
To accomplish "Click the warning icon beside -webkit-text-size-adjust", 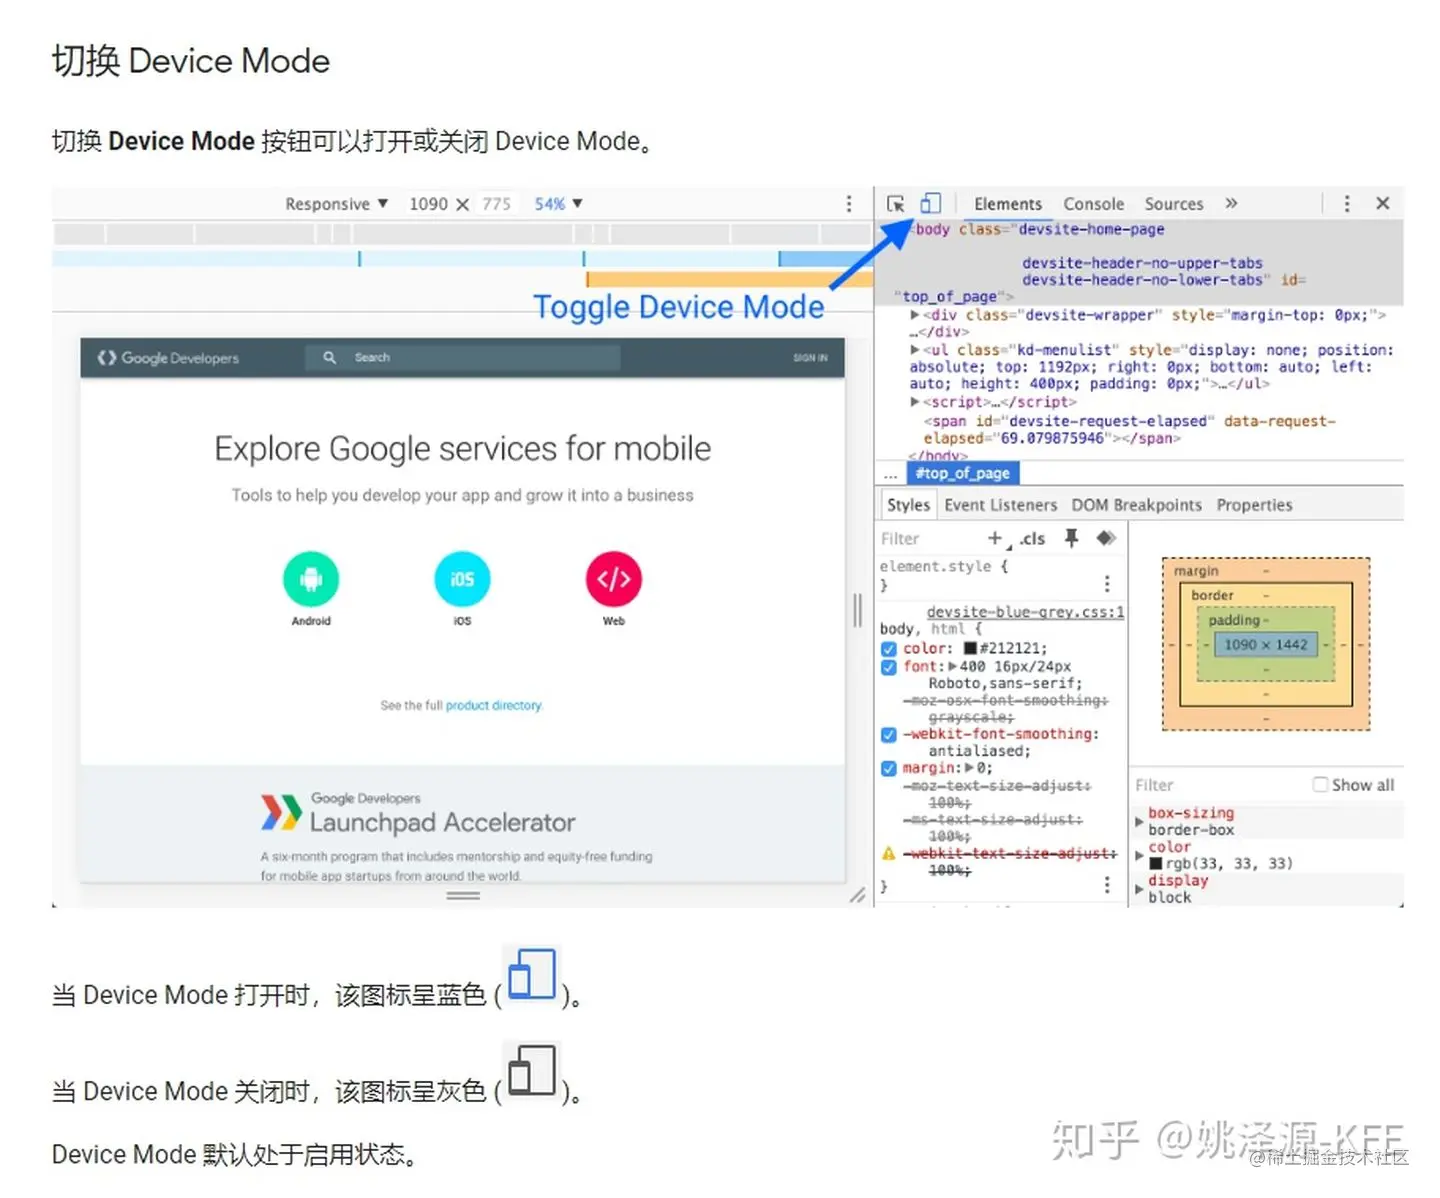I will [888, 853].
